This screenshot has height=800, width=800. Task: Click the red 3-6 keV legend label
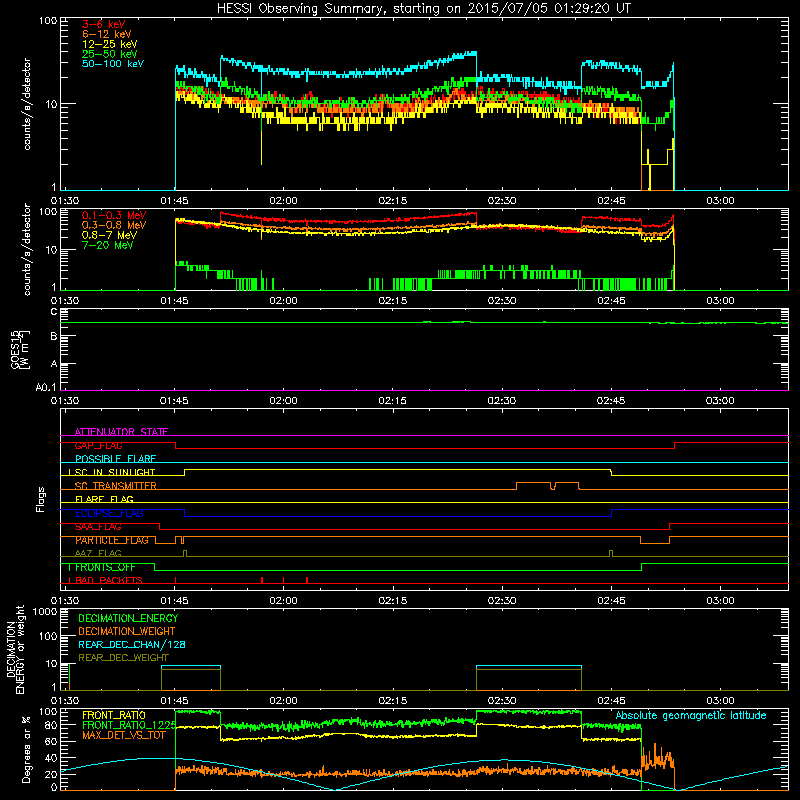click(x=104, y=24)
